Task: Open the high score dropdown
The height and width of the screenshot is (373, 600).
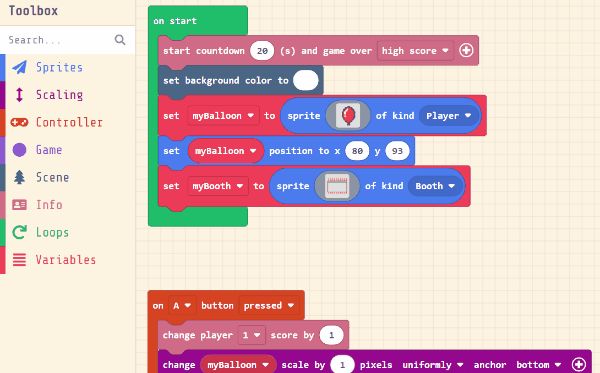Action: point(415,51)
